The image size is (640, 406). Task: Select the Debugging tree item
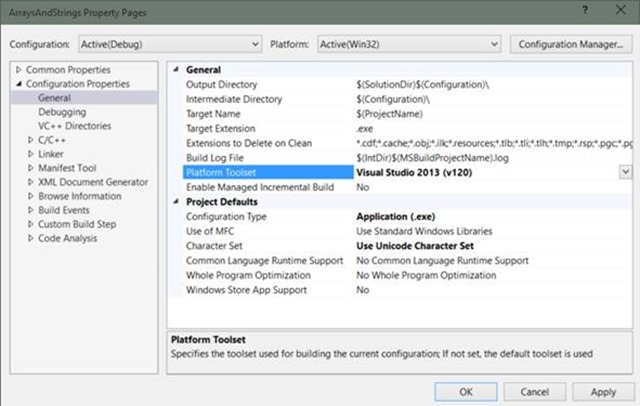(61, 112)
